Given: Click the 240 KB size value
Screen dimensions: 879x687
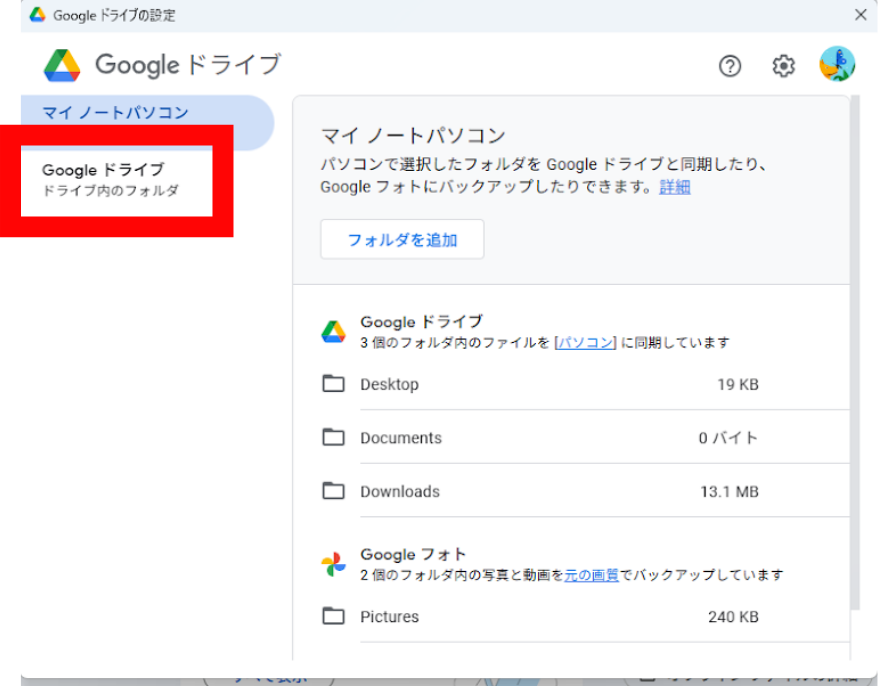Looking at the screenshot, I should coord(733,616).
